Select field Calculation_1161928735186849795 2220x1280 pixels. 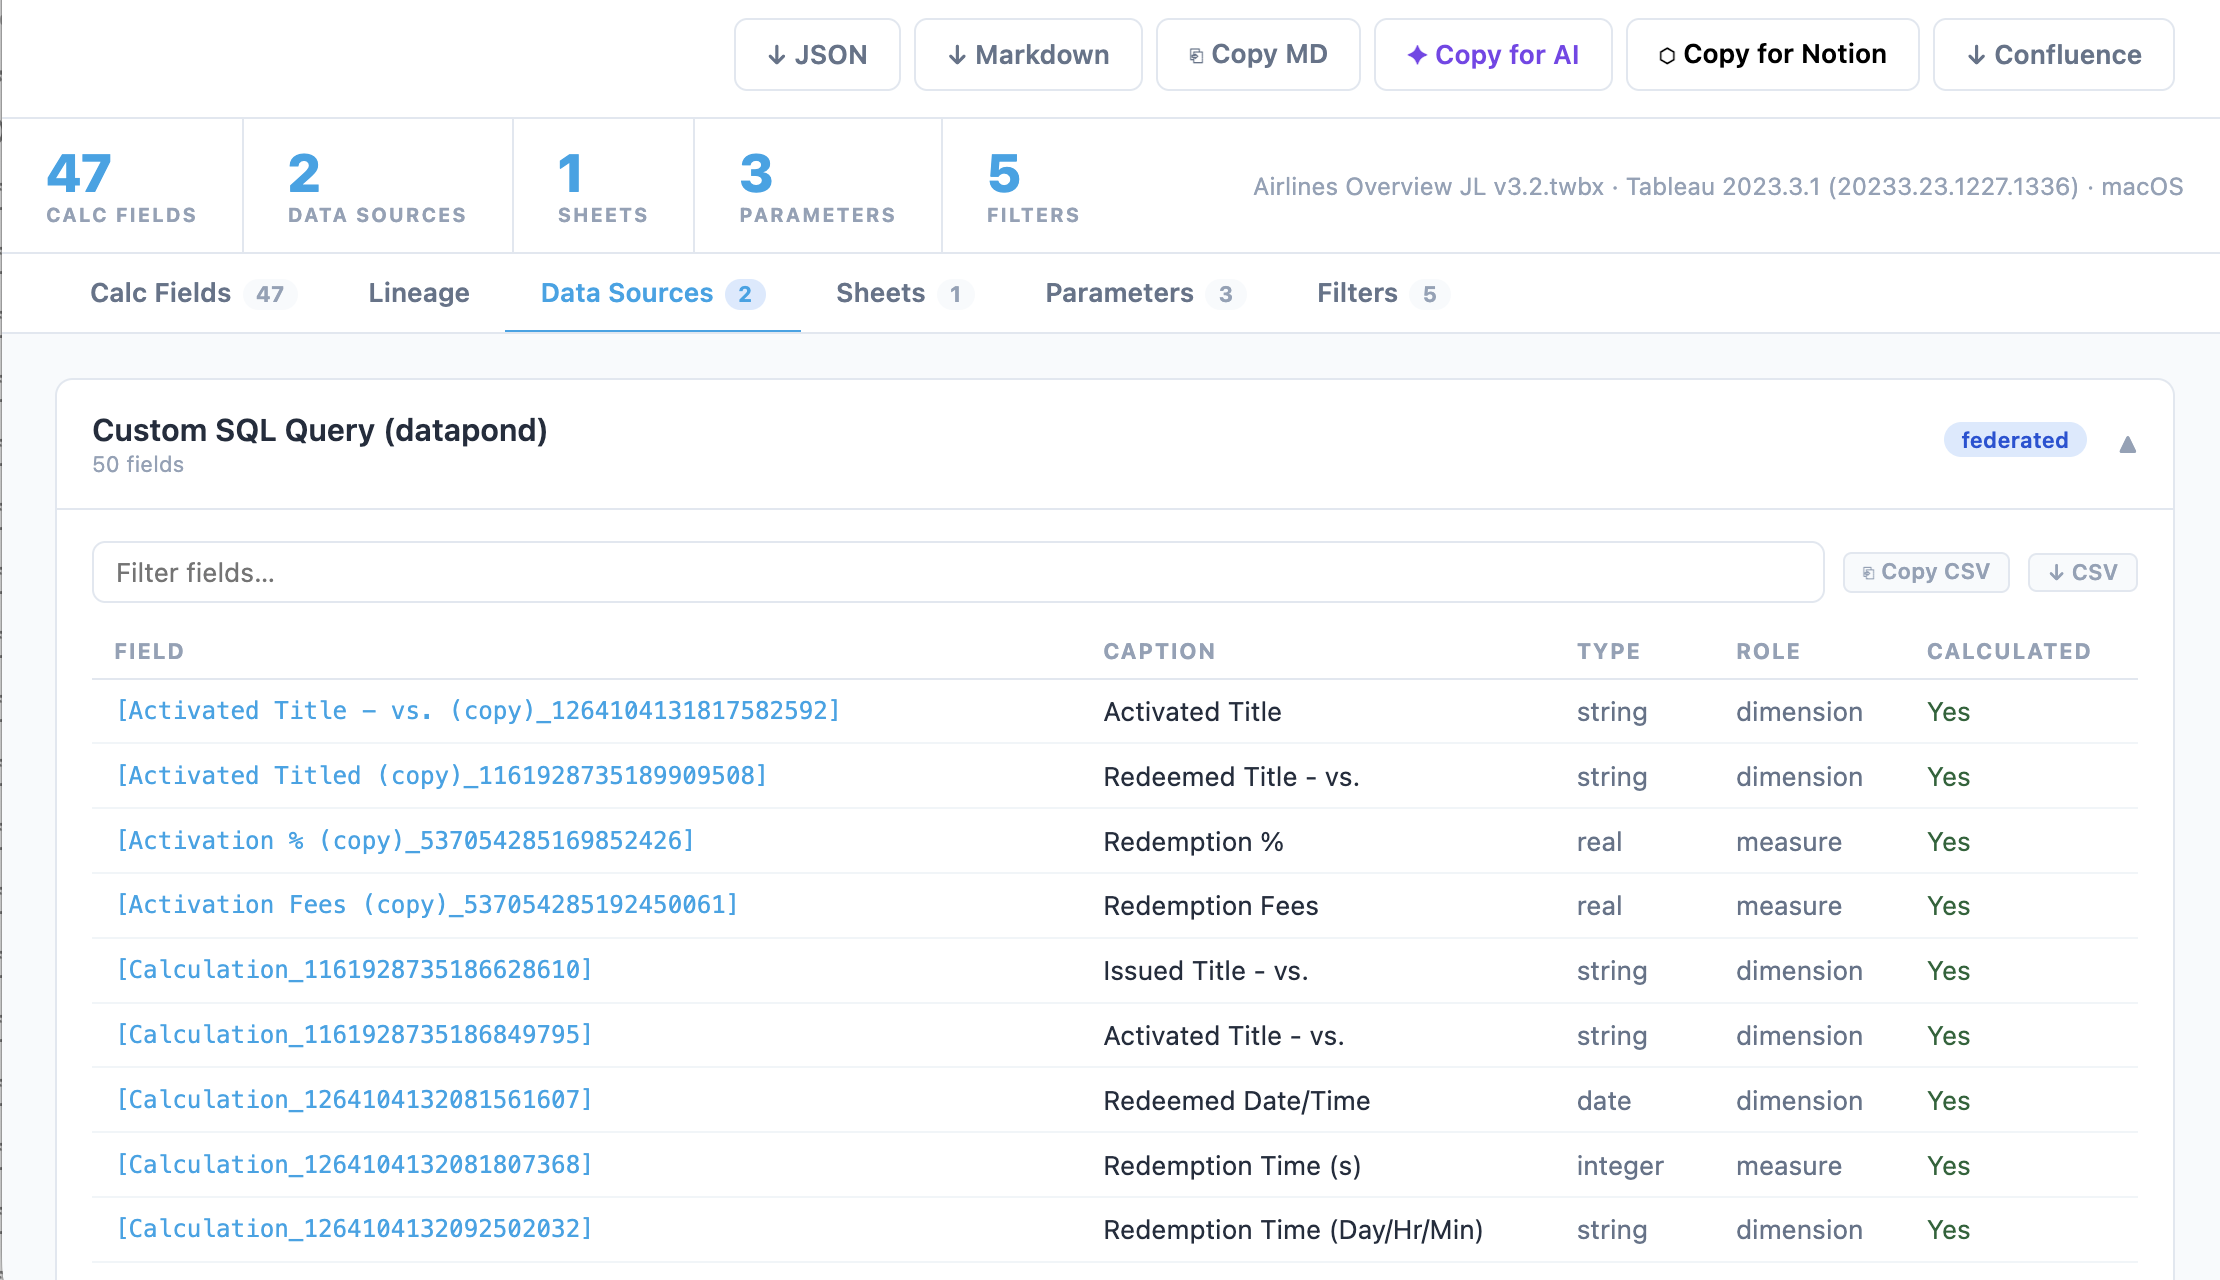point(355,1035)
